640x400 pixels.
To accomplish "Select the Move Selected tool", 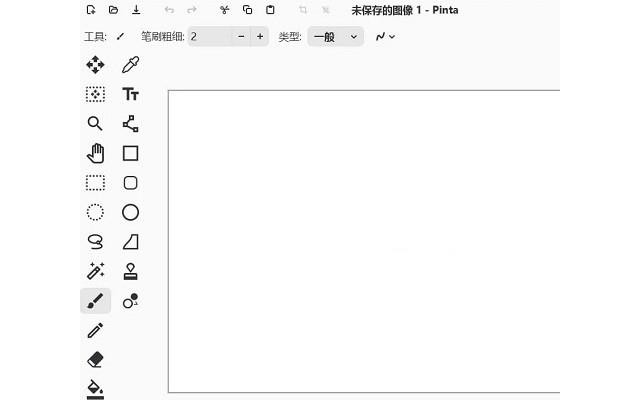I will [x=95, y=64].
